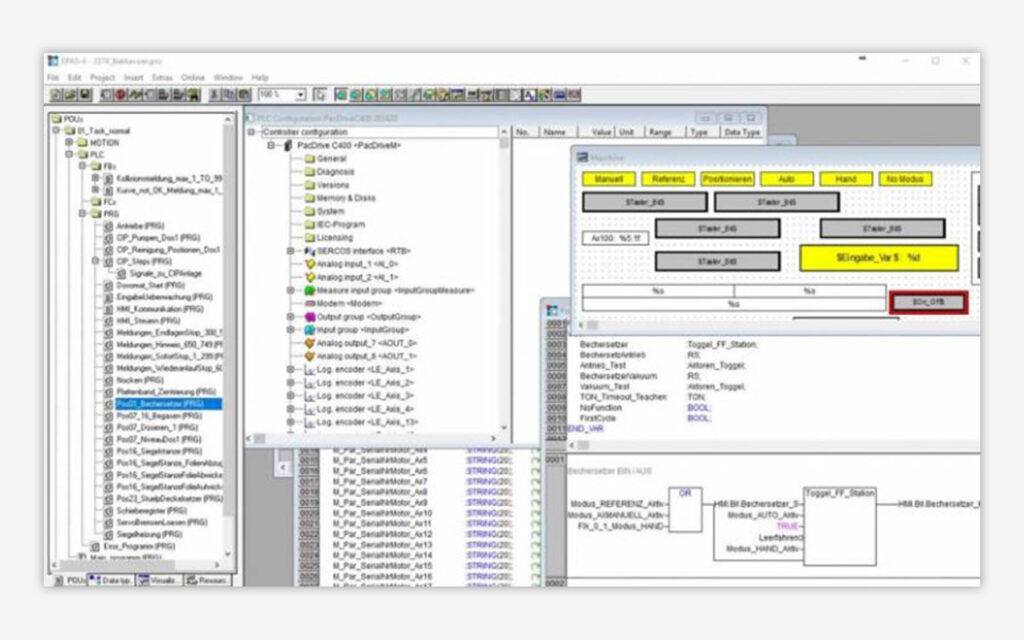
Task: Click the Measure input group icon
Action: [x=309, y=290]
